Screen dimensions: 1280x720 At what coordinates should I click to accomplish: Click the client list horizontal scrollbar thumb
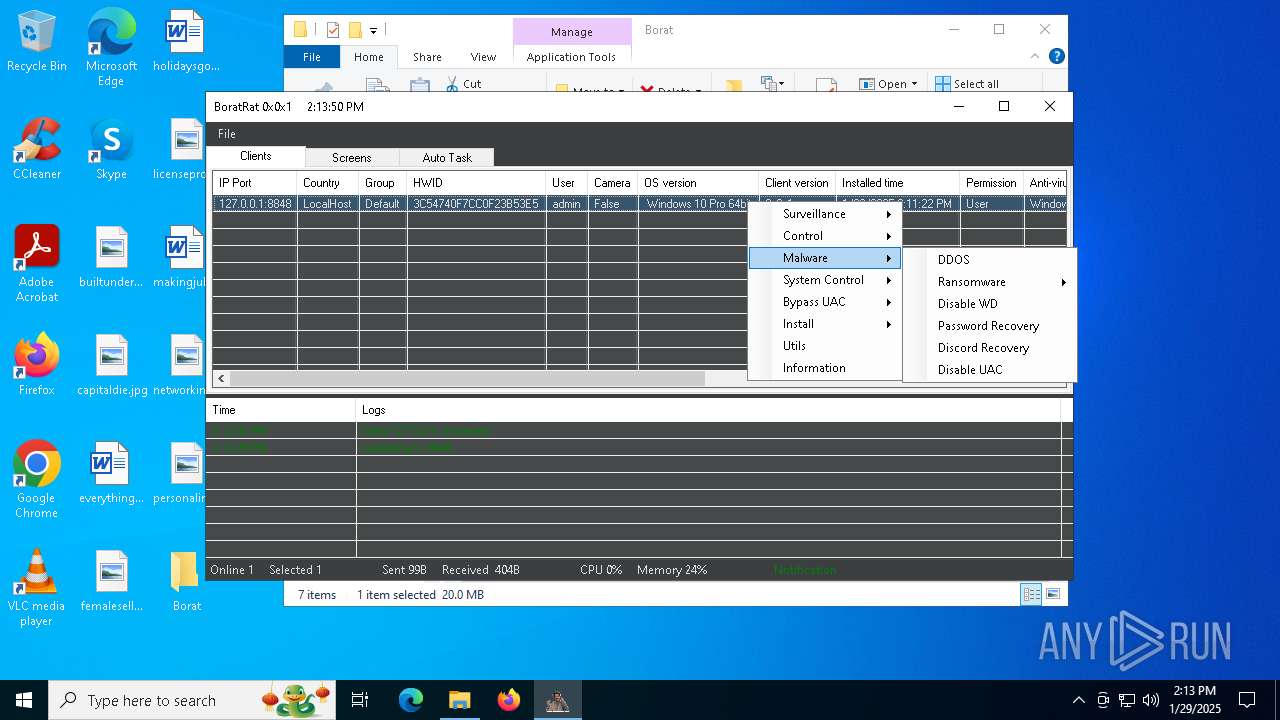[467, 379]
